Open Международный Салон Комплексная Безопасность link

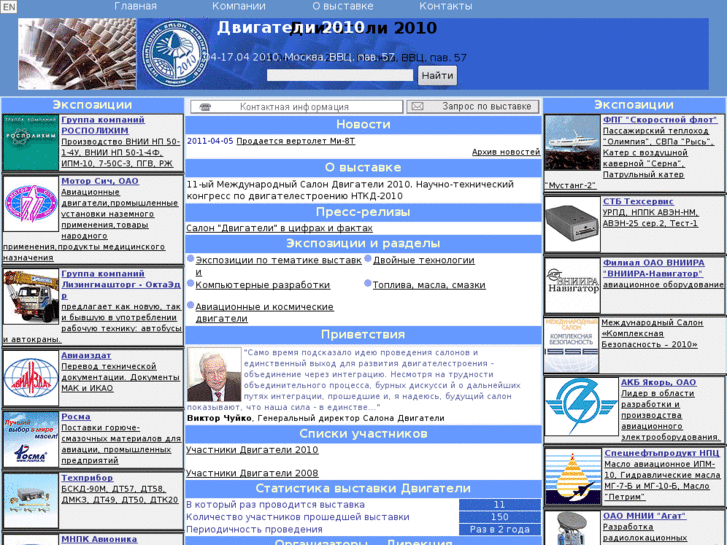[652, 333]
